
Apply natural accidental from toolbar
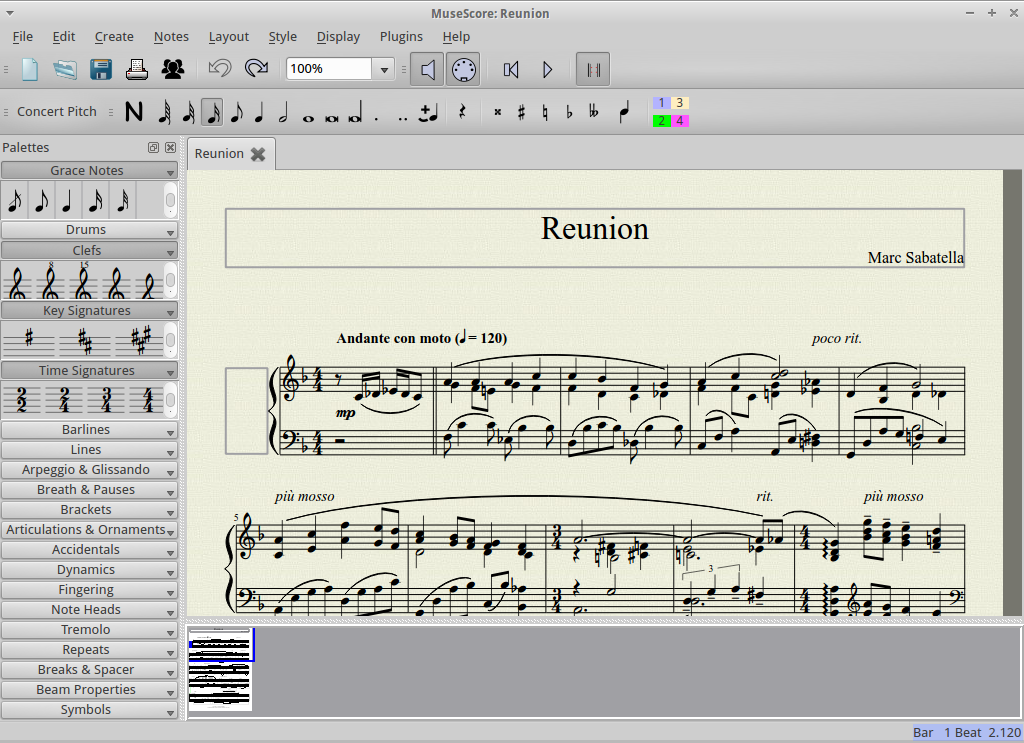click(x=545, y=112)
